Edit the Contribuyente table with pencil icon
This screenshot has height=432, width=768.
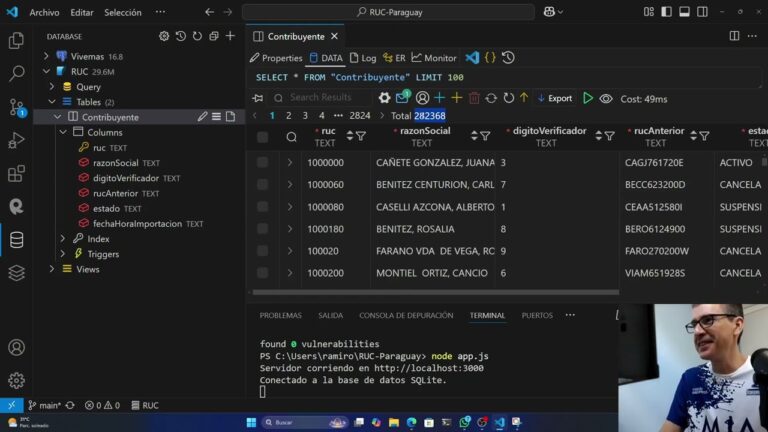(202, 117)
